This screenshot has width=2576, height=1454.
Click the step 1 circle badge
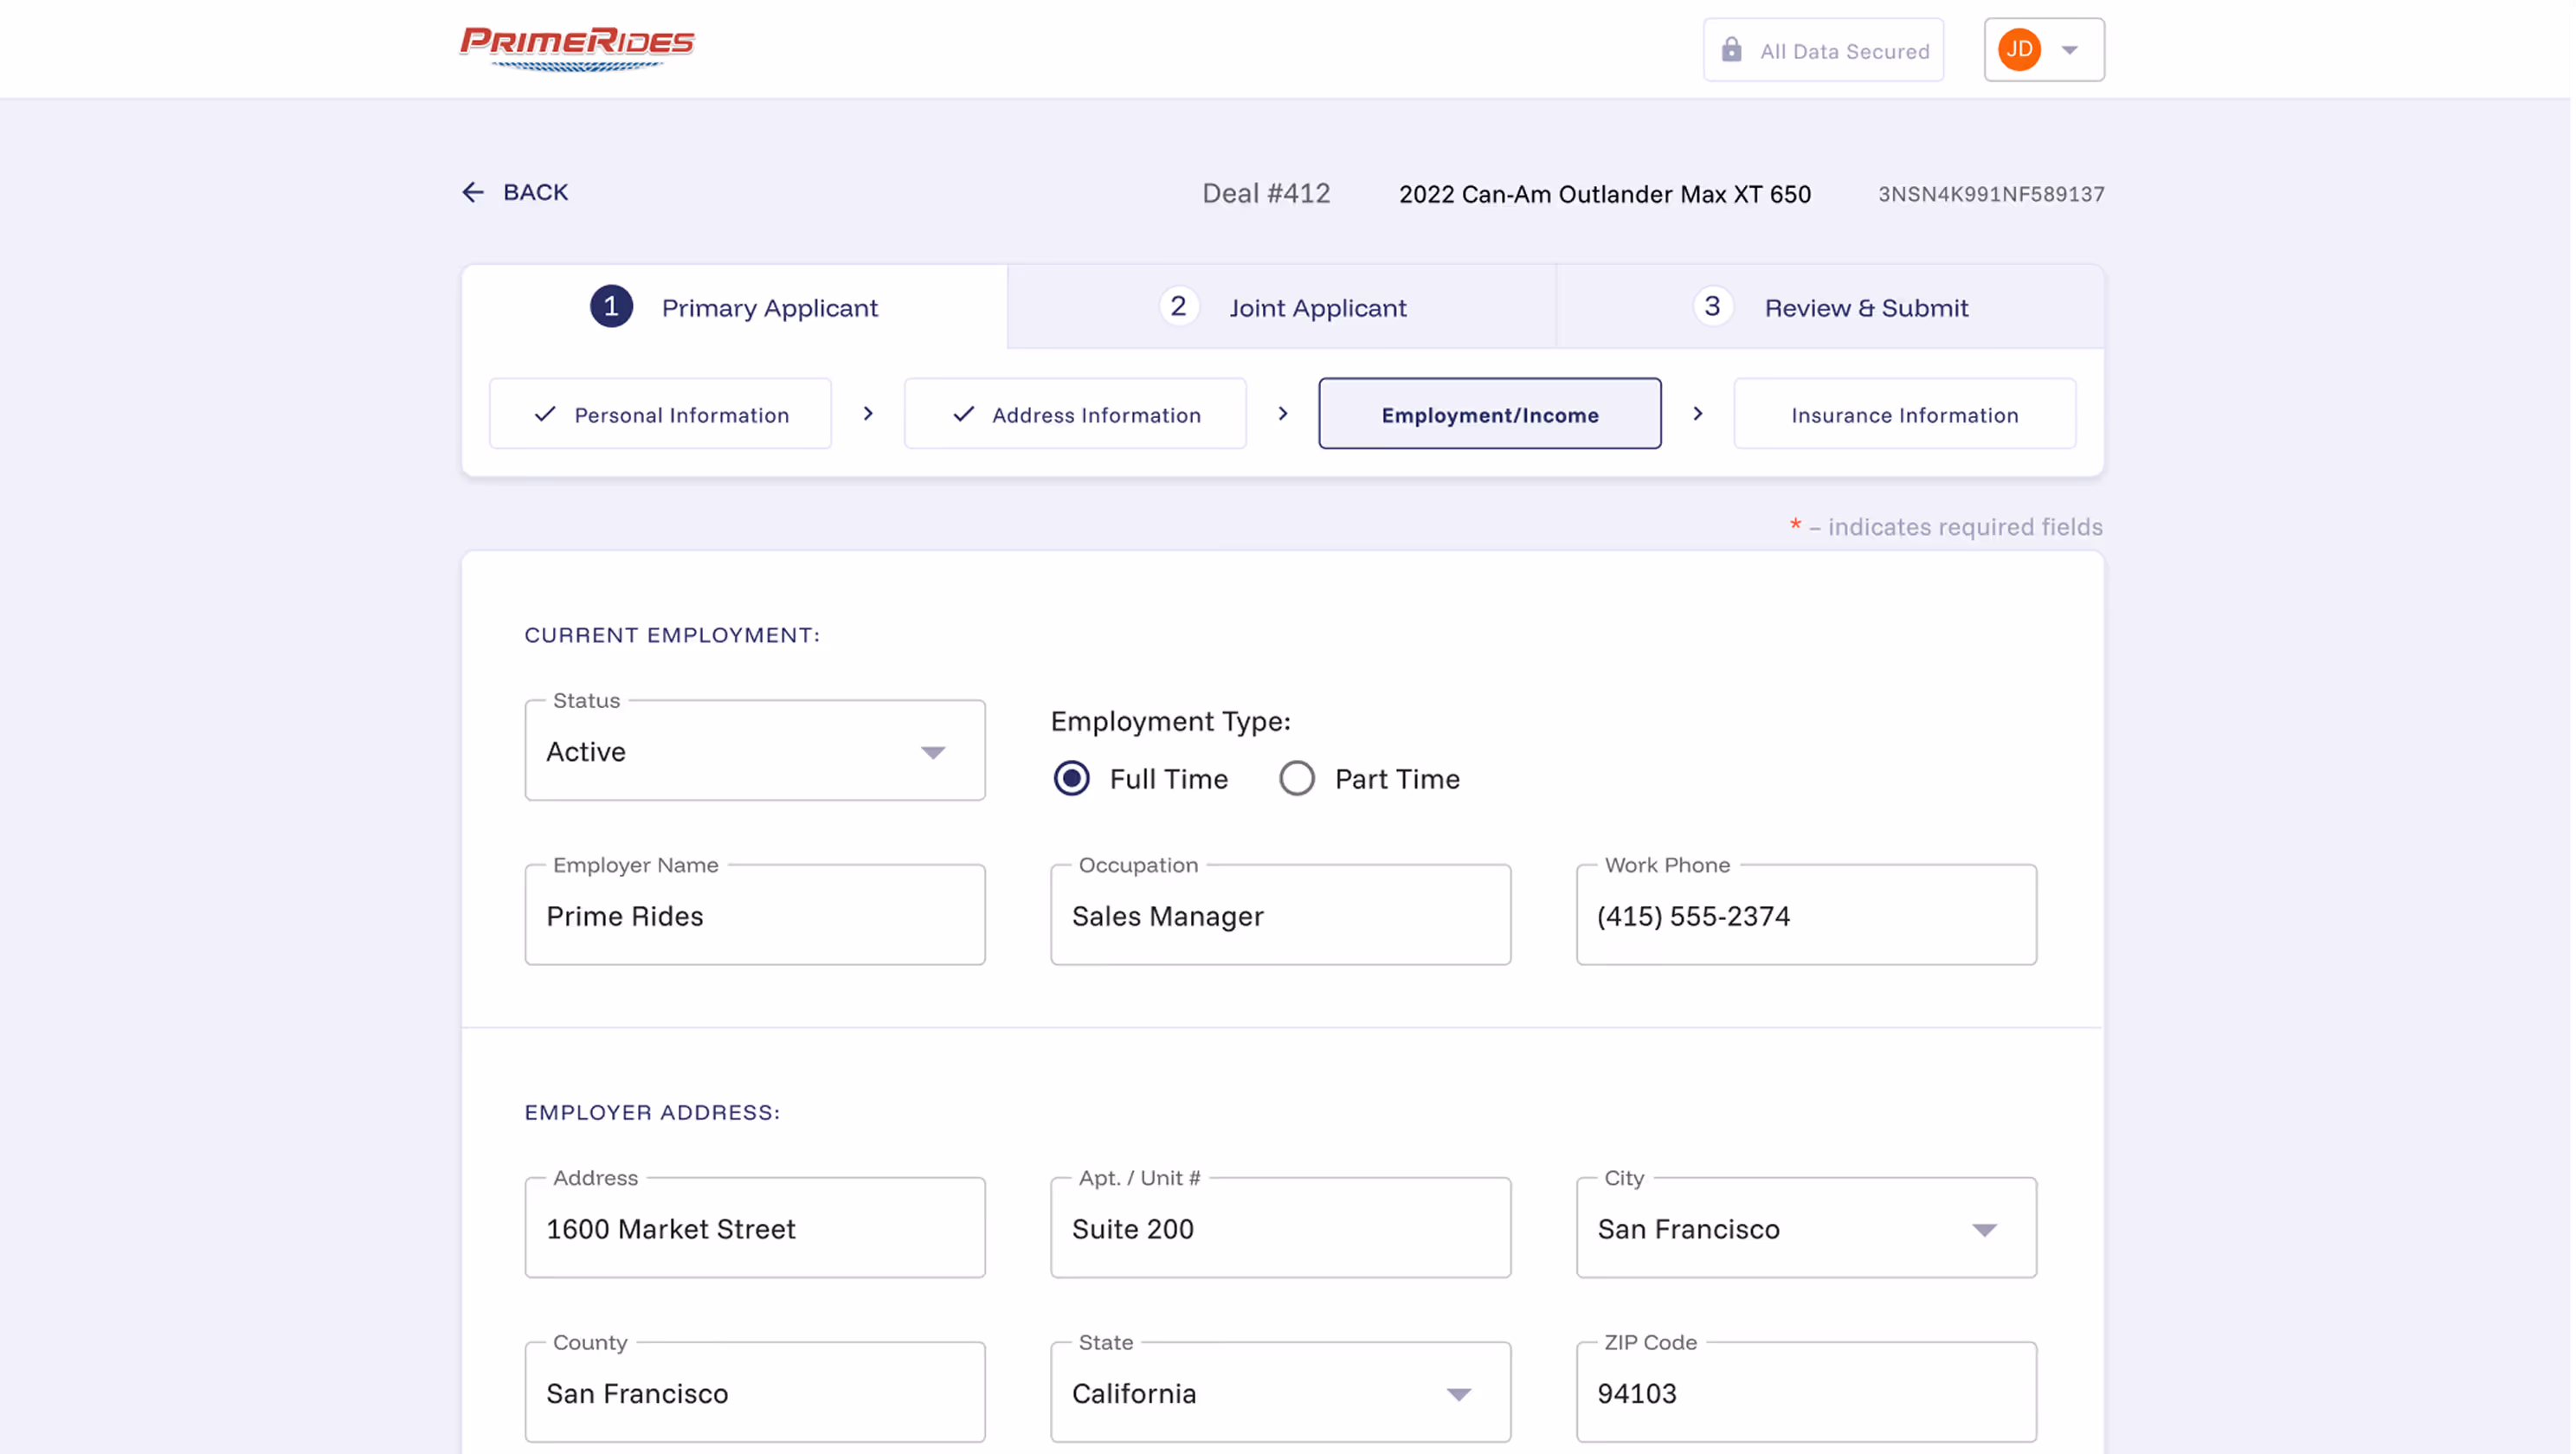pos(611,307)
